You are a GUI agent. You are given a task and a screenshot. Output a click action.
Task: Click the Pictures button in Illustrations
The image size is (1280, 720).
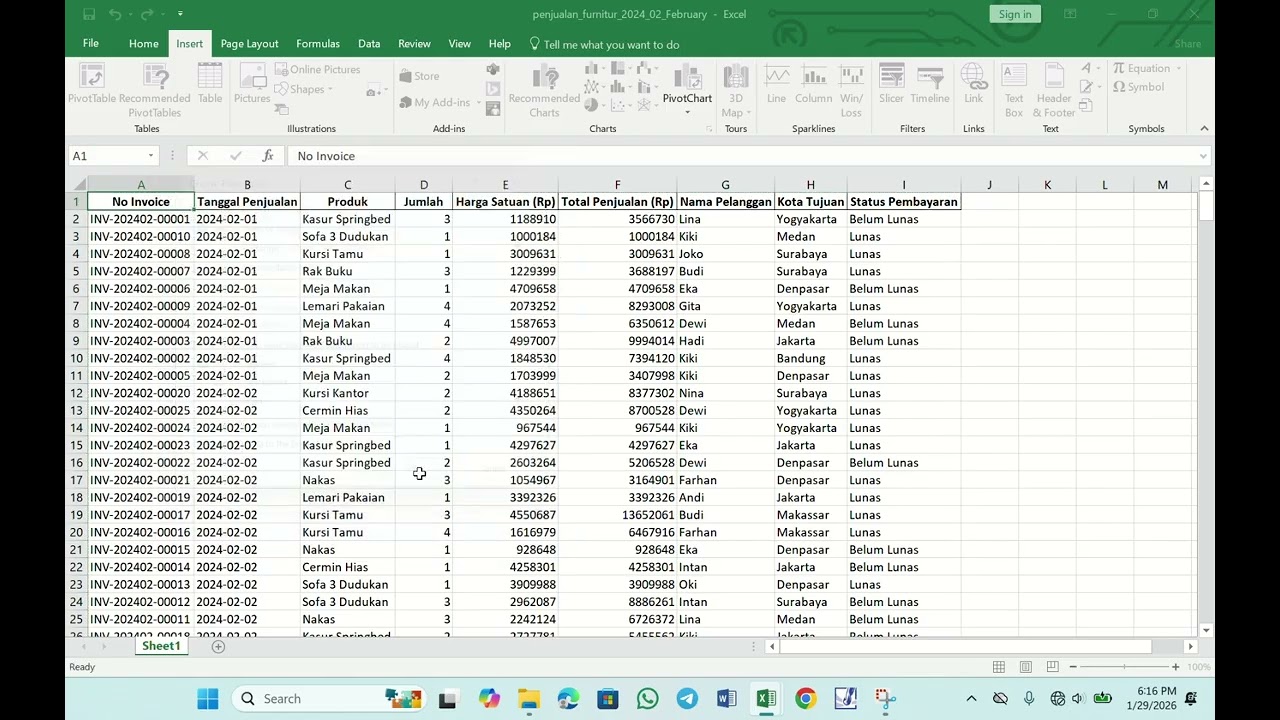(x=252, y=84)
